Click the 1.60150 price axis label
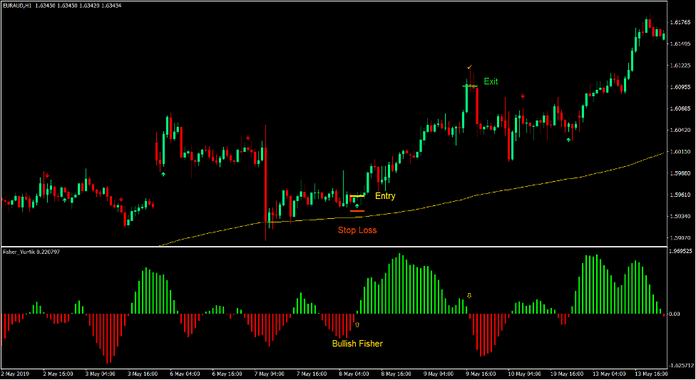The image size is (696, 380). click(680, 151)
